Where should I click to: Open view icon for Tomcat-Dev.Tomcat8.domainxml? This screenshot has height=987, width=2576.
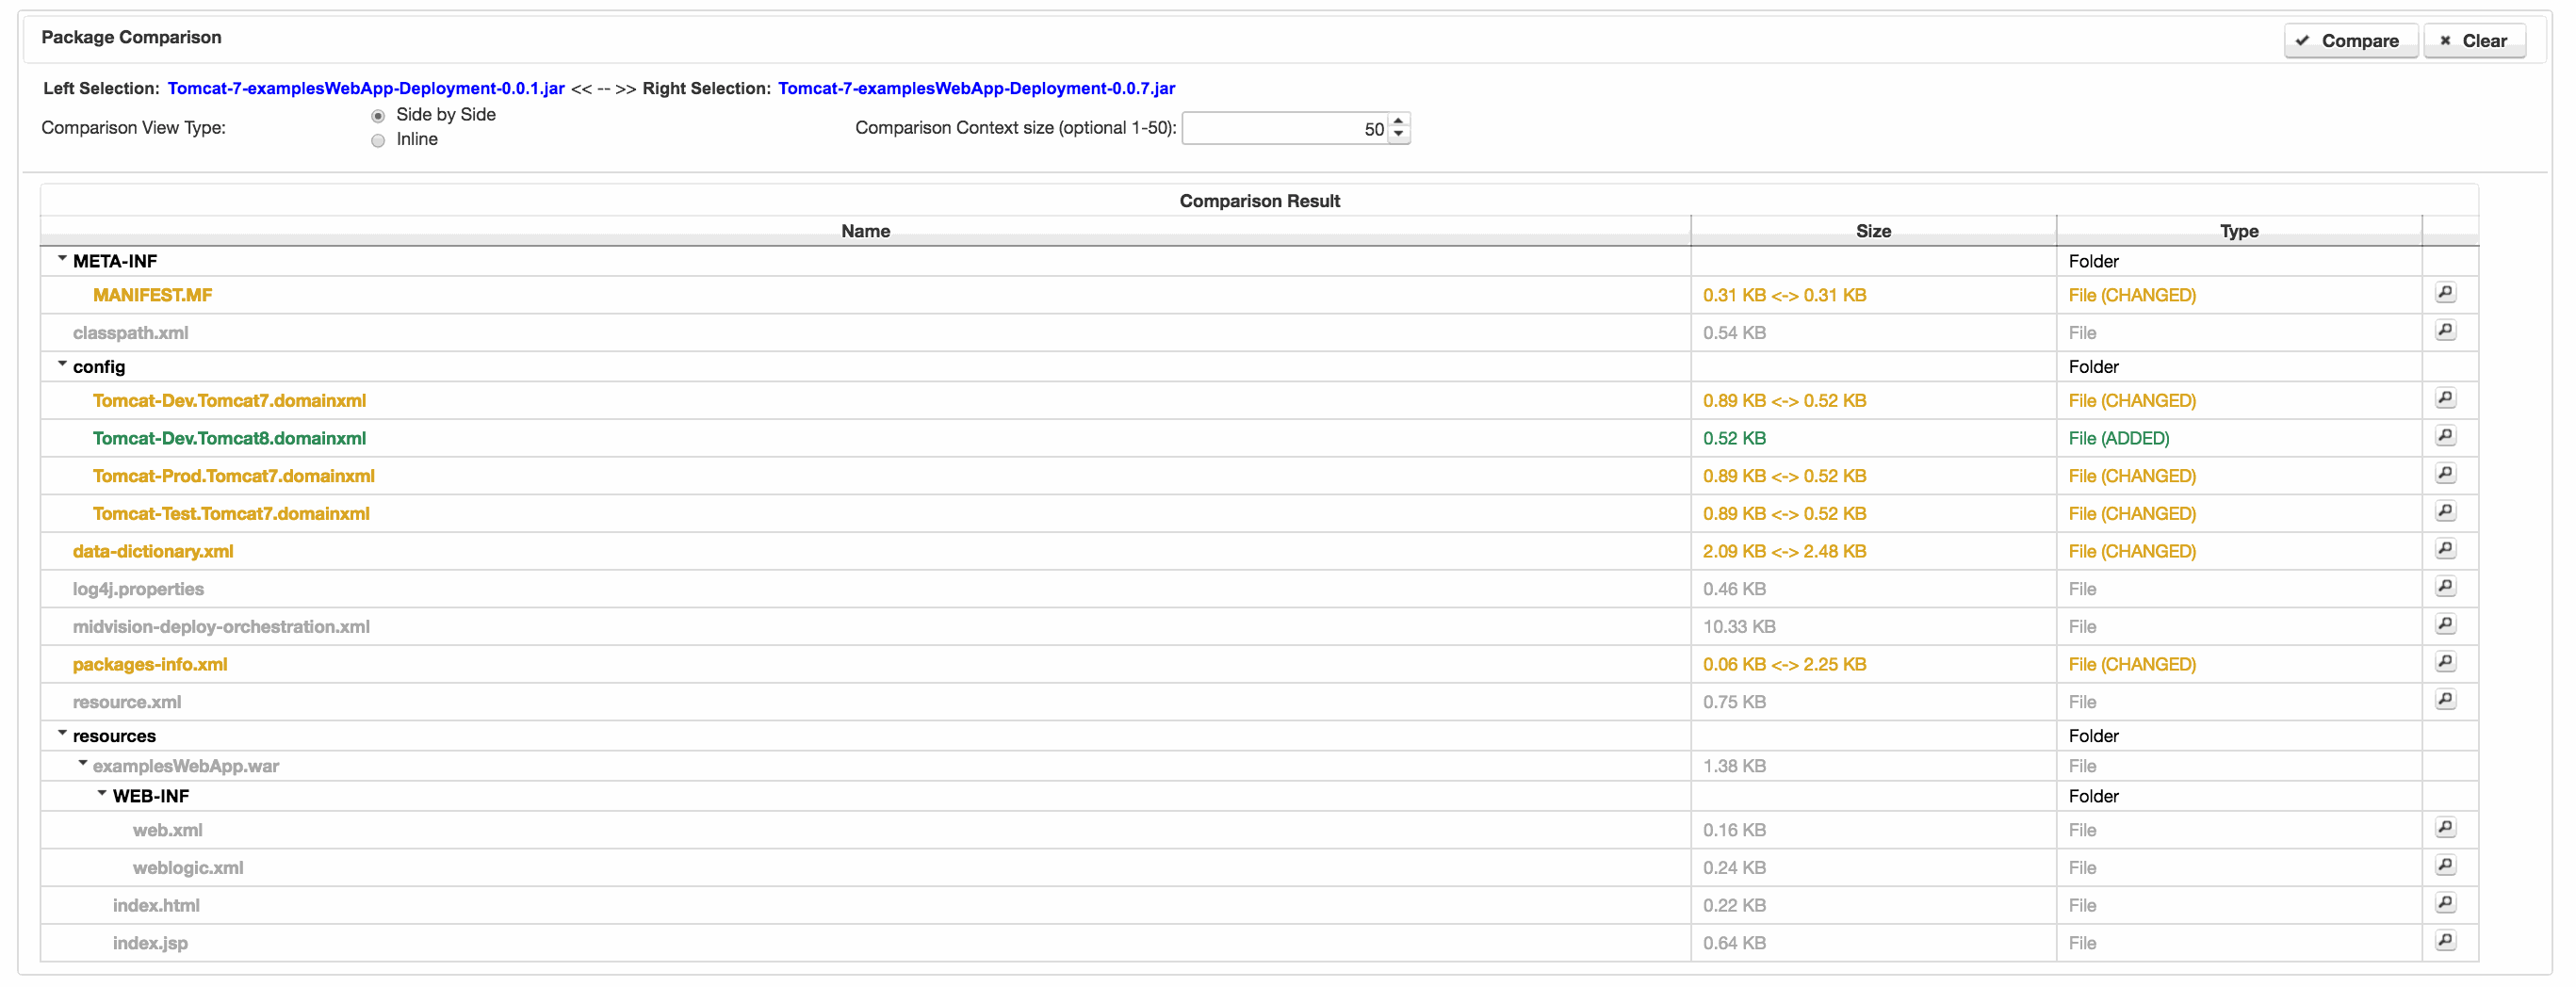coord(2445,436)
